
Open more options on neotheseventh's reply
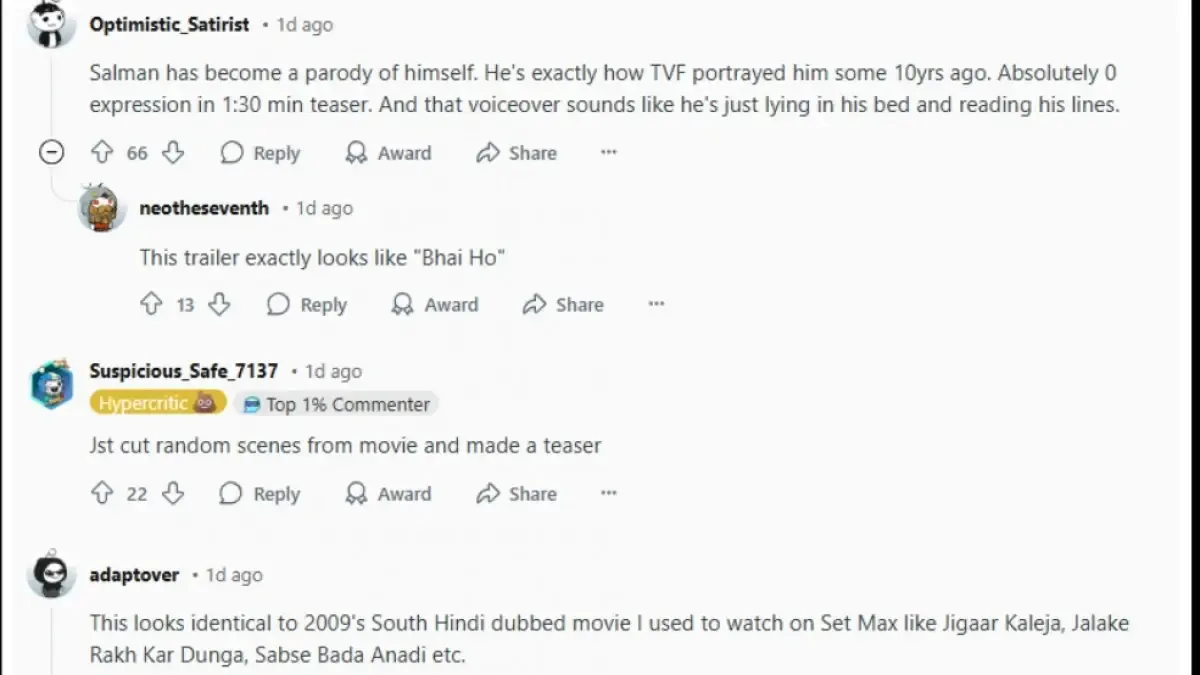pos(656,305)
